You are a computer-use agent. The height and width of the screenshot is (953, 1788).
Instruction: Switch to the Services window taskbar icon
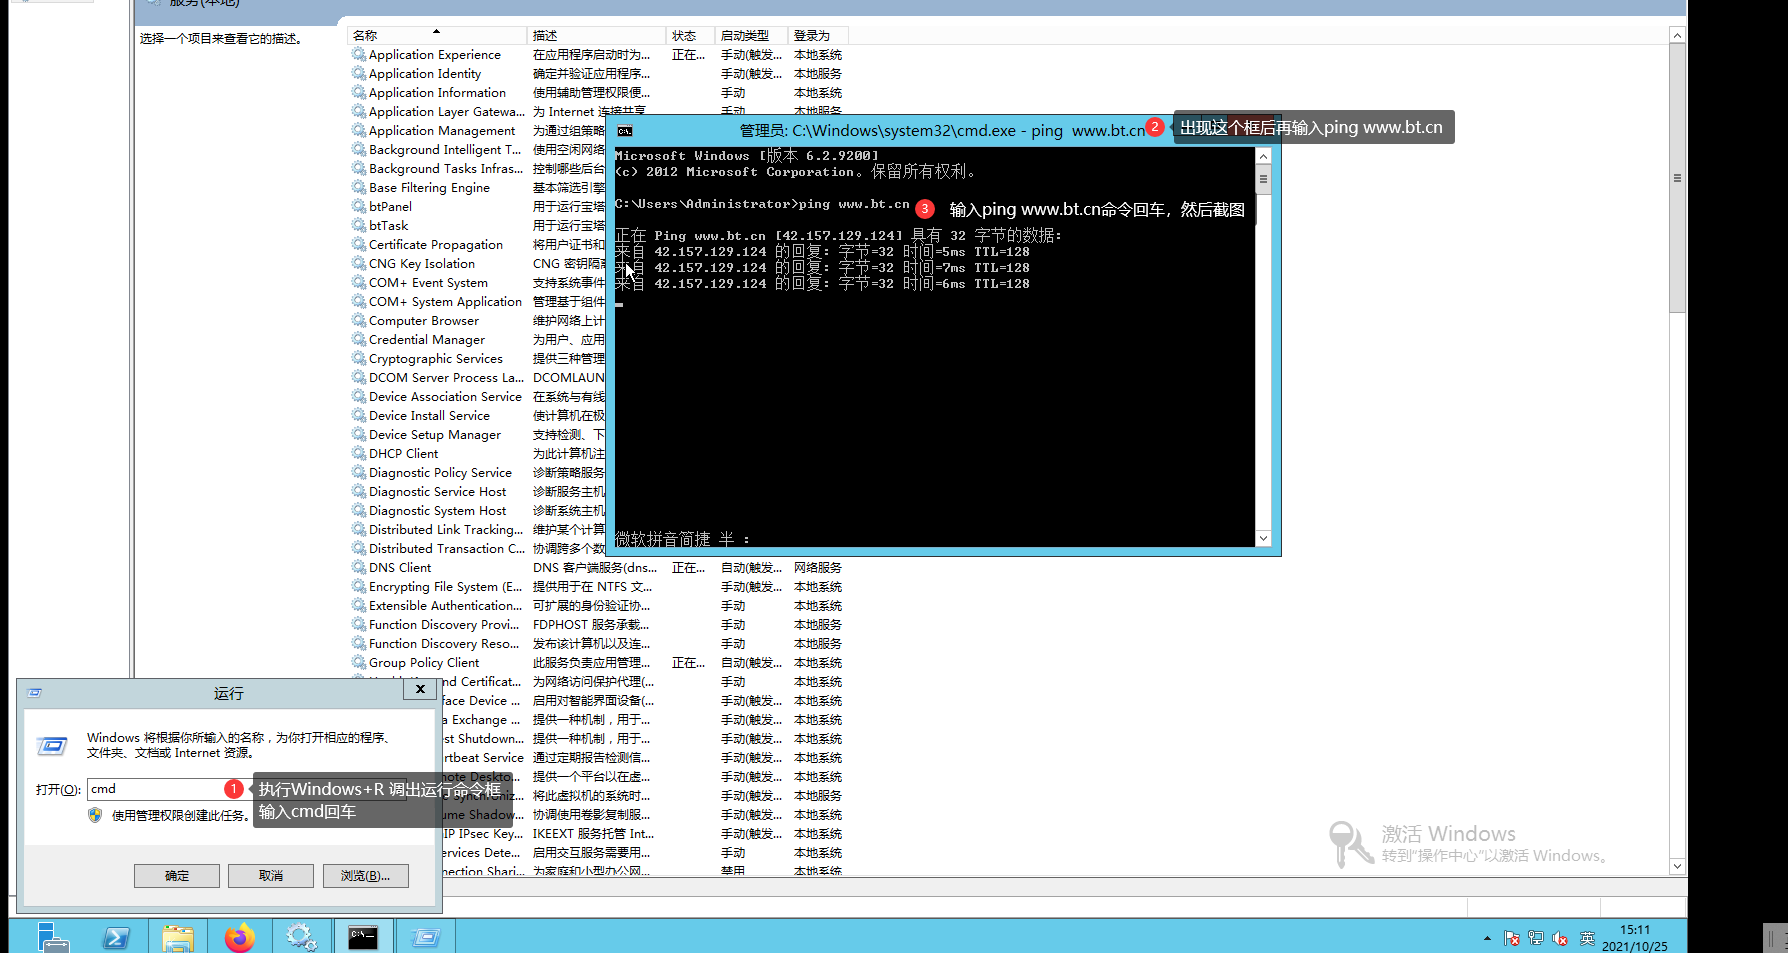[301, 937]
